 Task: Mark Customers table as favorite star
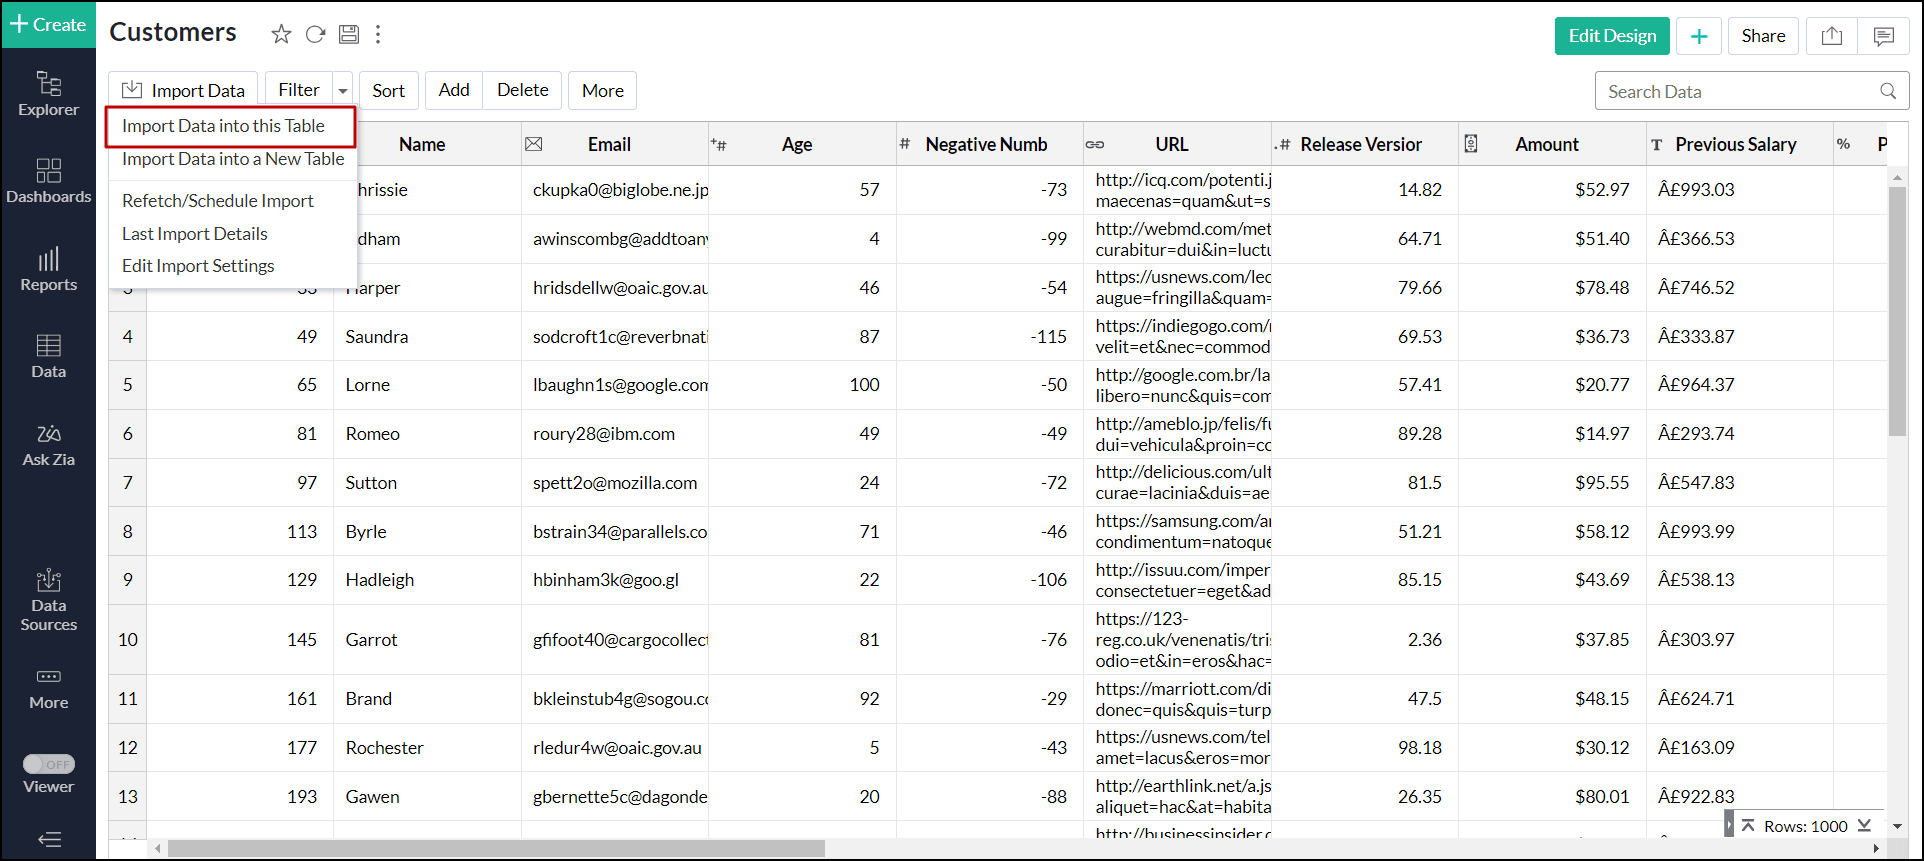[281, 35]
